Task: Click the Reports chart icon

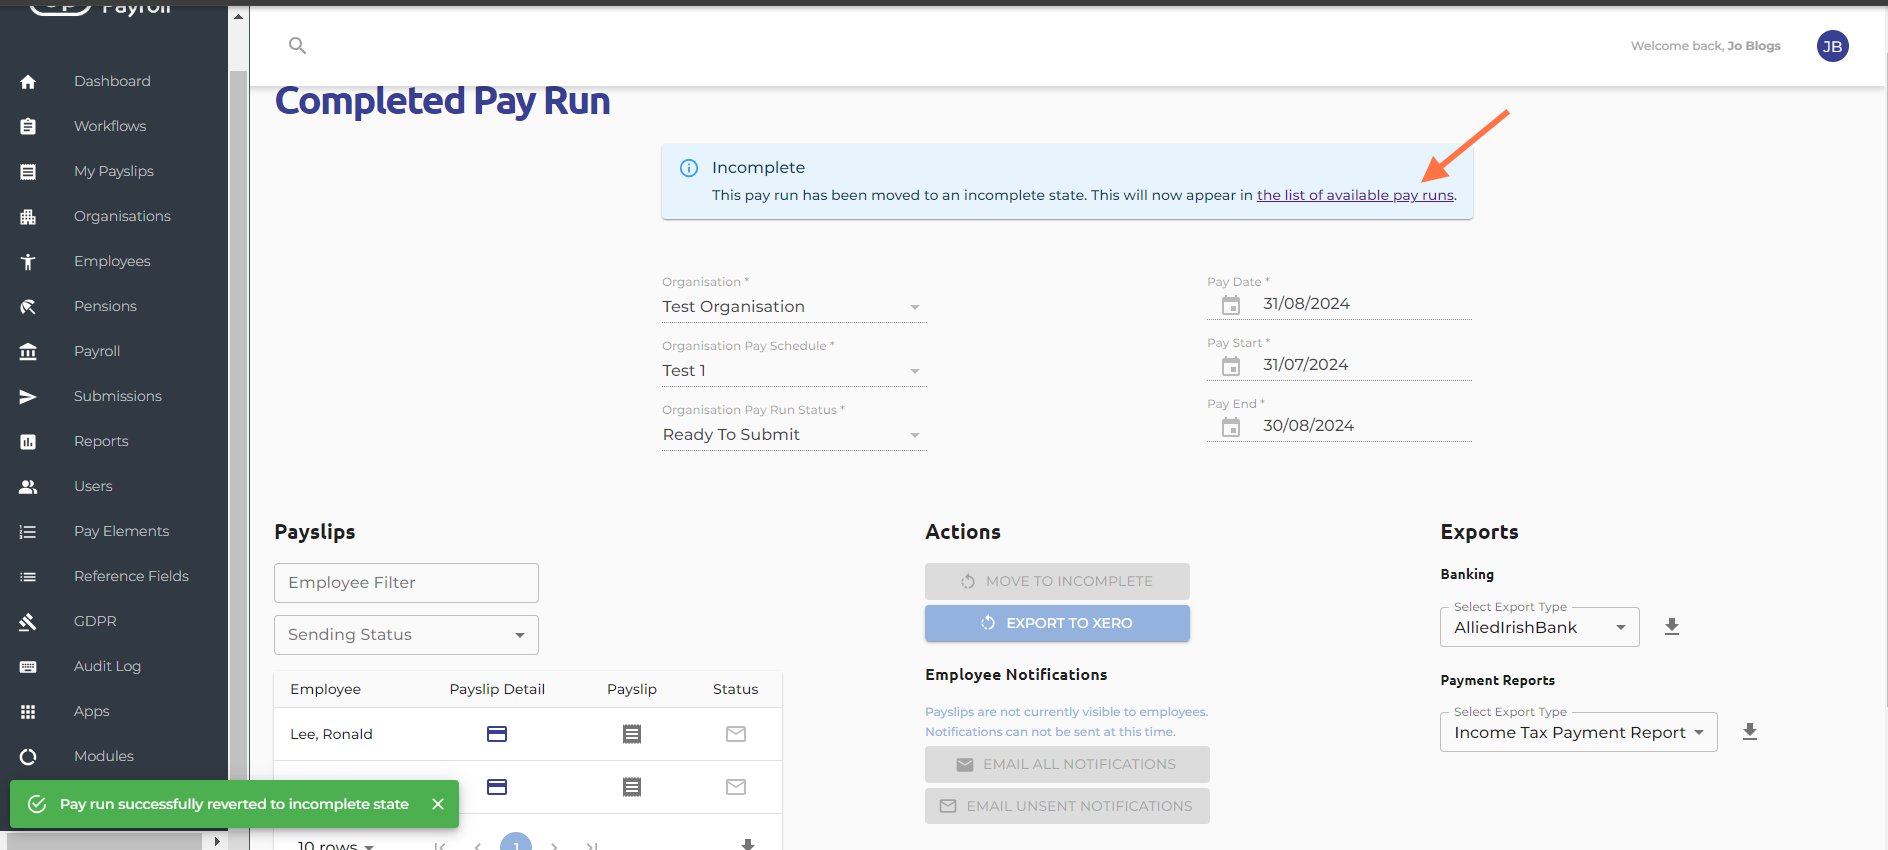Action: click(28, 442)
